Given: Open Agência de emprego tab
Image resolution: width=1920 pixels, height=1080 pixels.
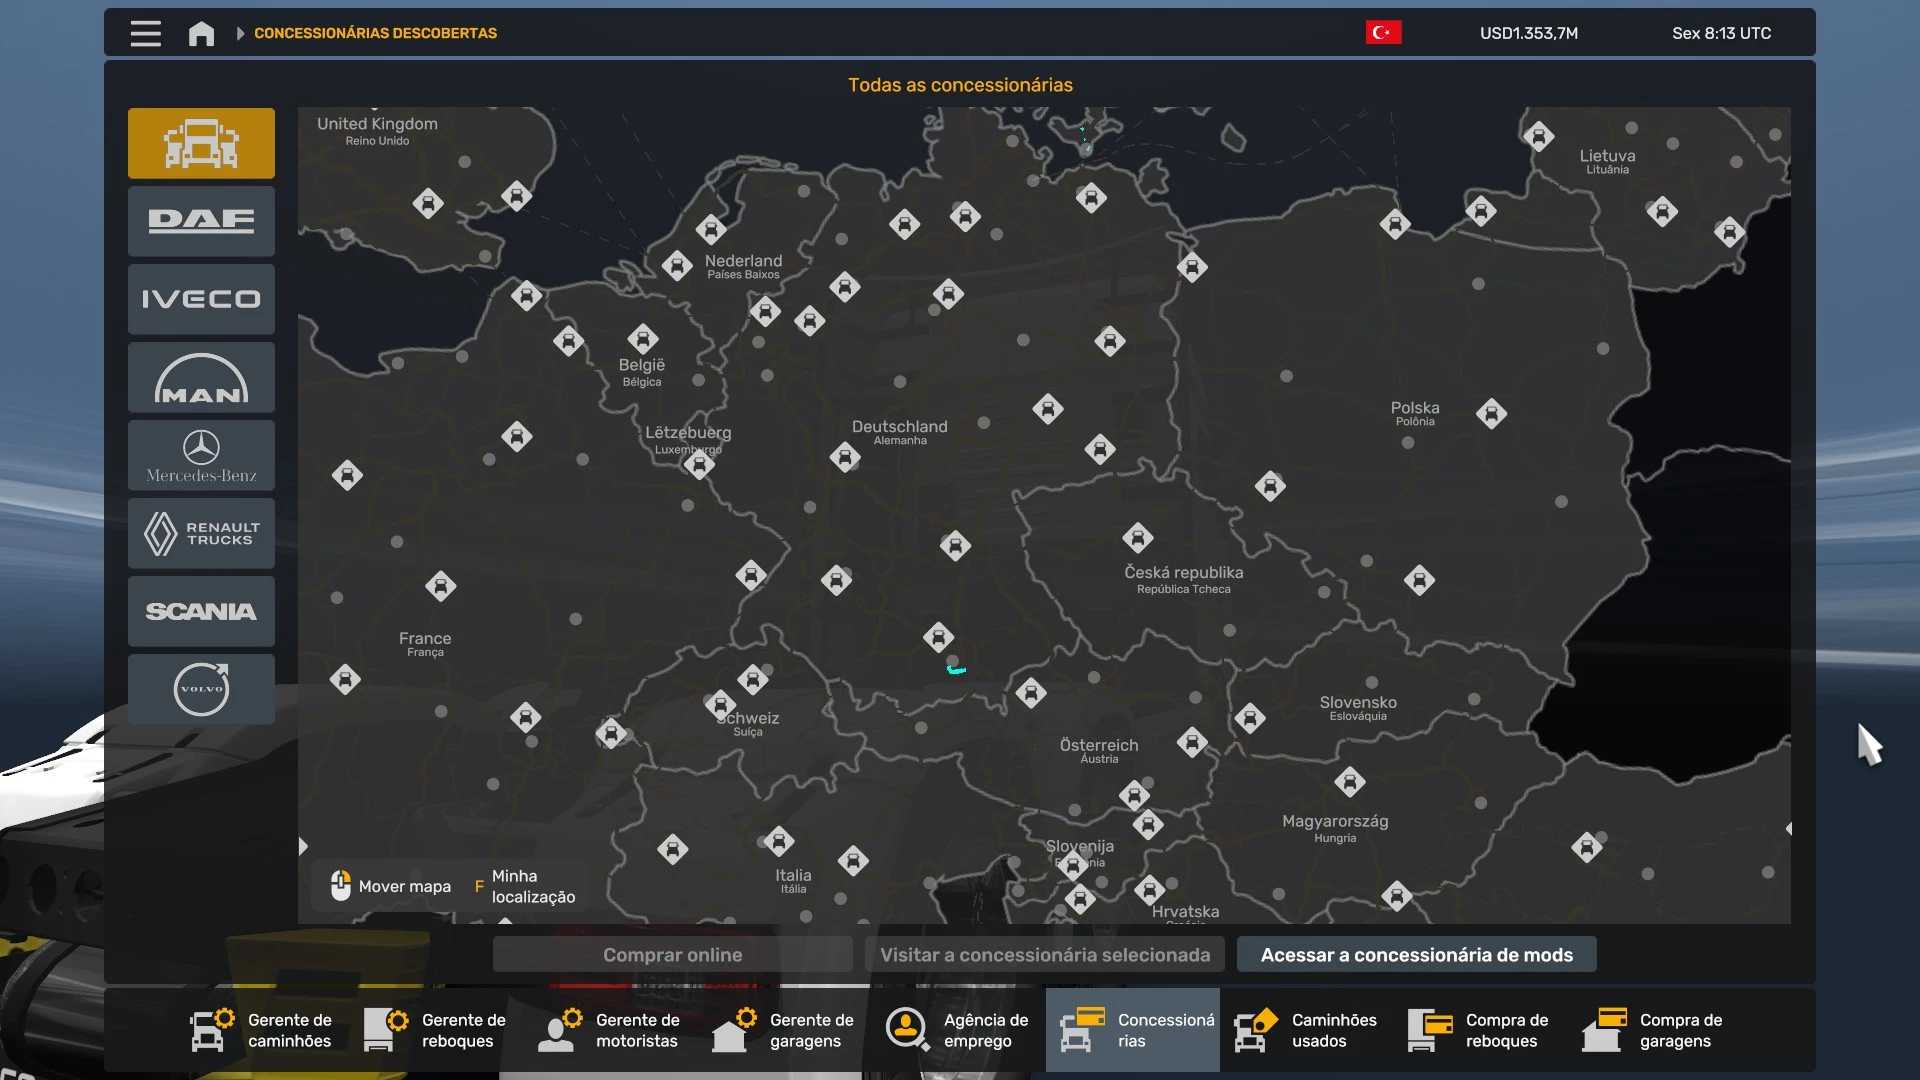Looking at the screenshot, I should tap(958, 1030).
